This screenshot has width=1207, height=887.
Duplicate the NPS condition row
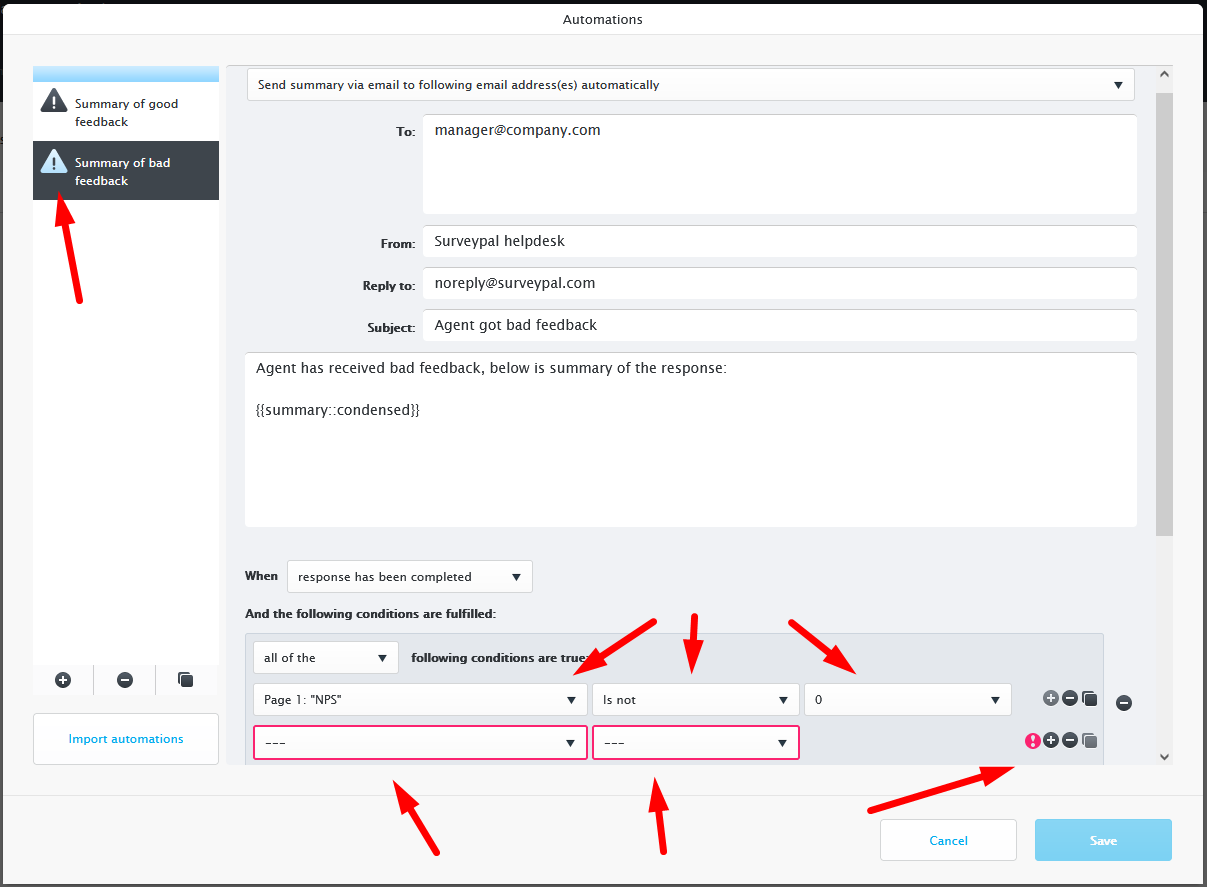coord(1090,699)
